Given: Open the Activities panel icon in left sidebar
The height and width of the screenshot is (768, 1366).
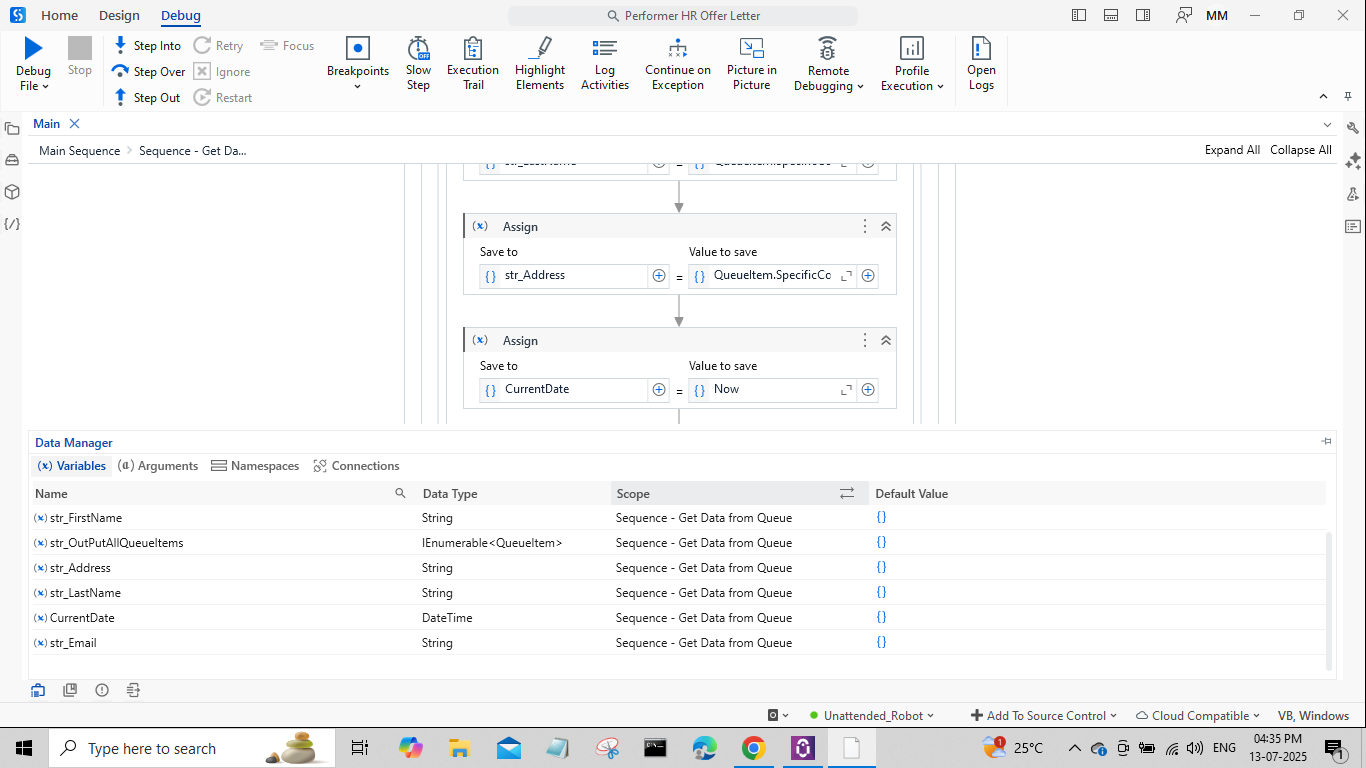Looking at the screenshot, I should tap(12, 160).
